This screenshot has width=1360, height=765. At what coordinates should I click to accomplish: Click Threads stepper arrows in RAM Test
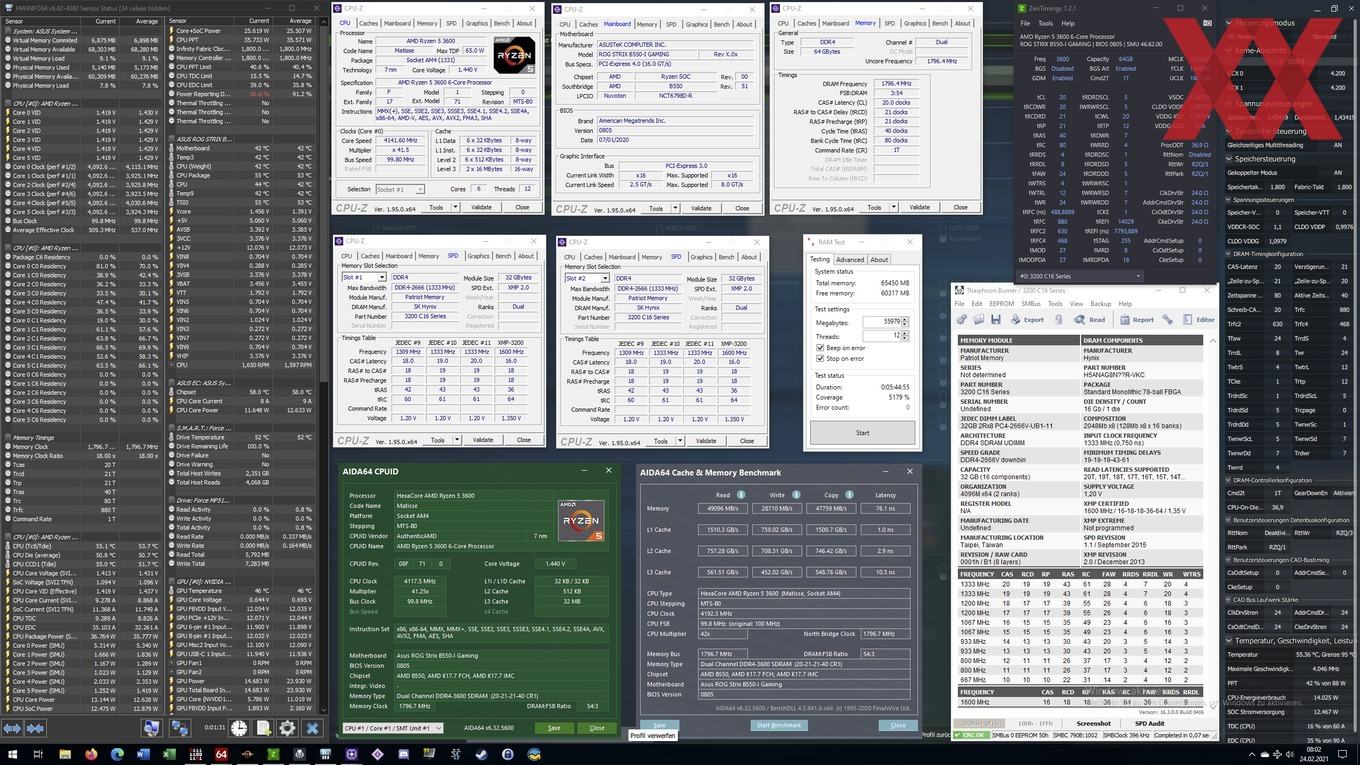[x=904, y=336]
